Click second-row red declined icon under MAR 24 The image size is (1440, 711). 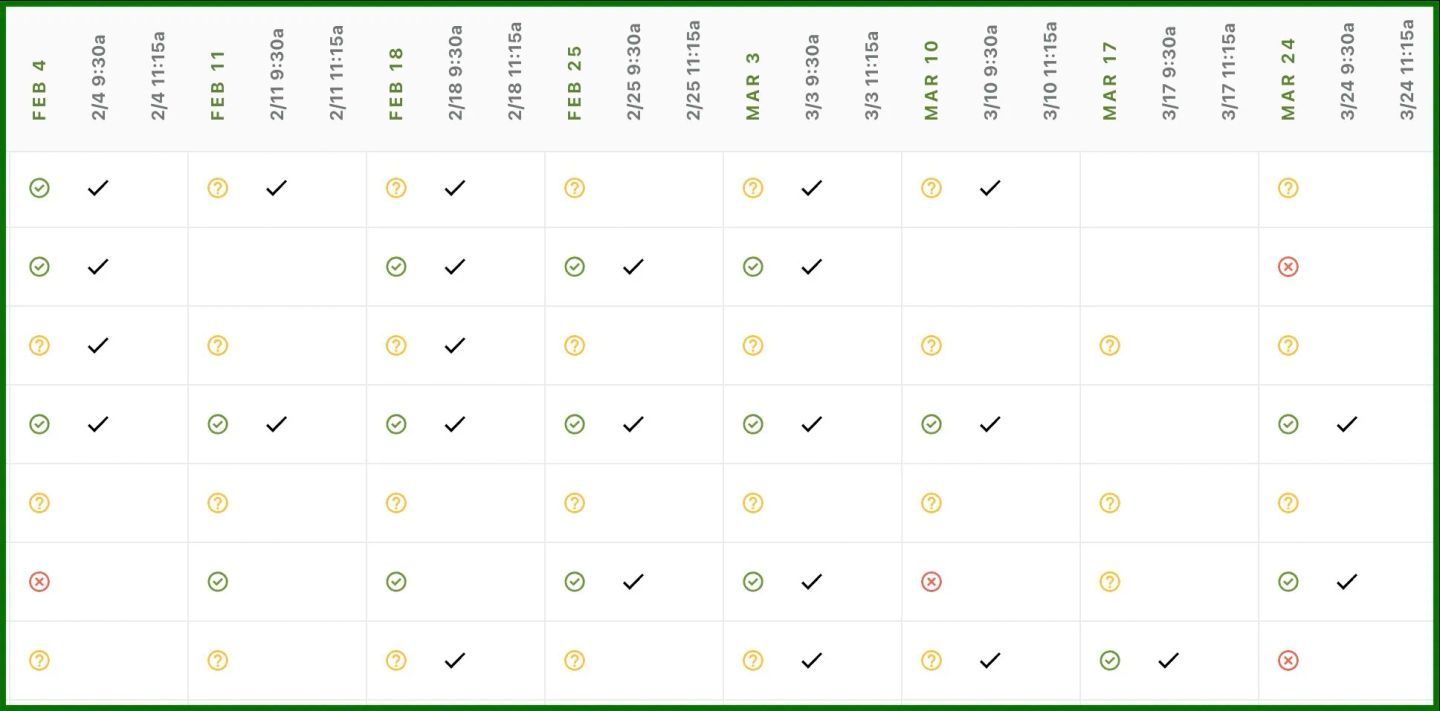1288,266
